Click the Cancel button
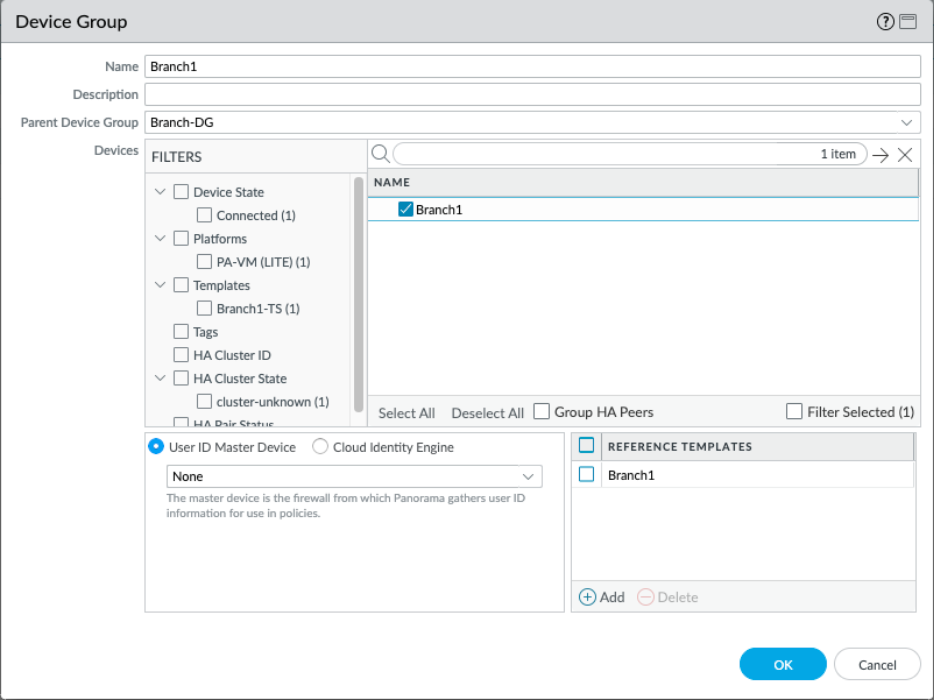 (877, 664)
